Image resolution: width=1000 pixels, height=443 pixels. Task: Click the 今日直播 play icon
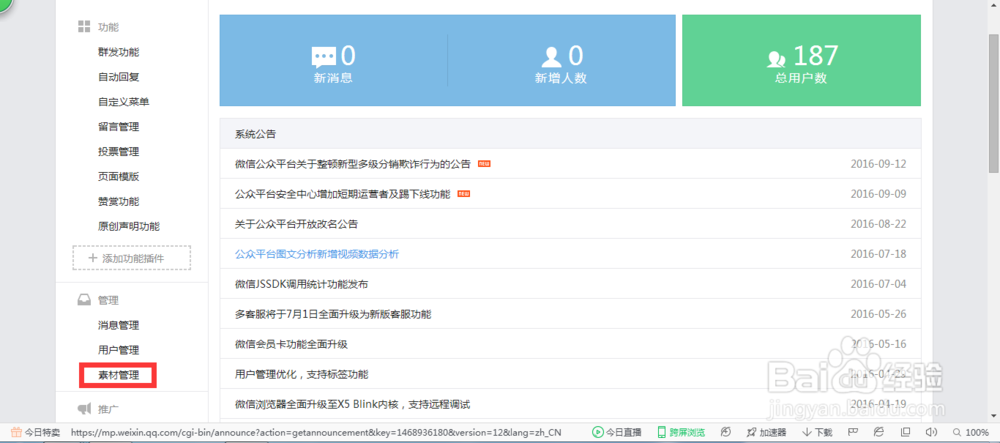click(x=598, y=432)
